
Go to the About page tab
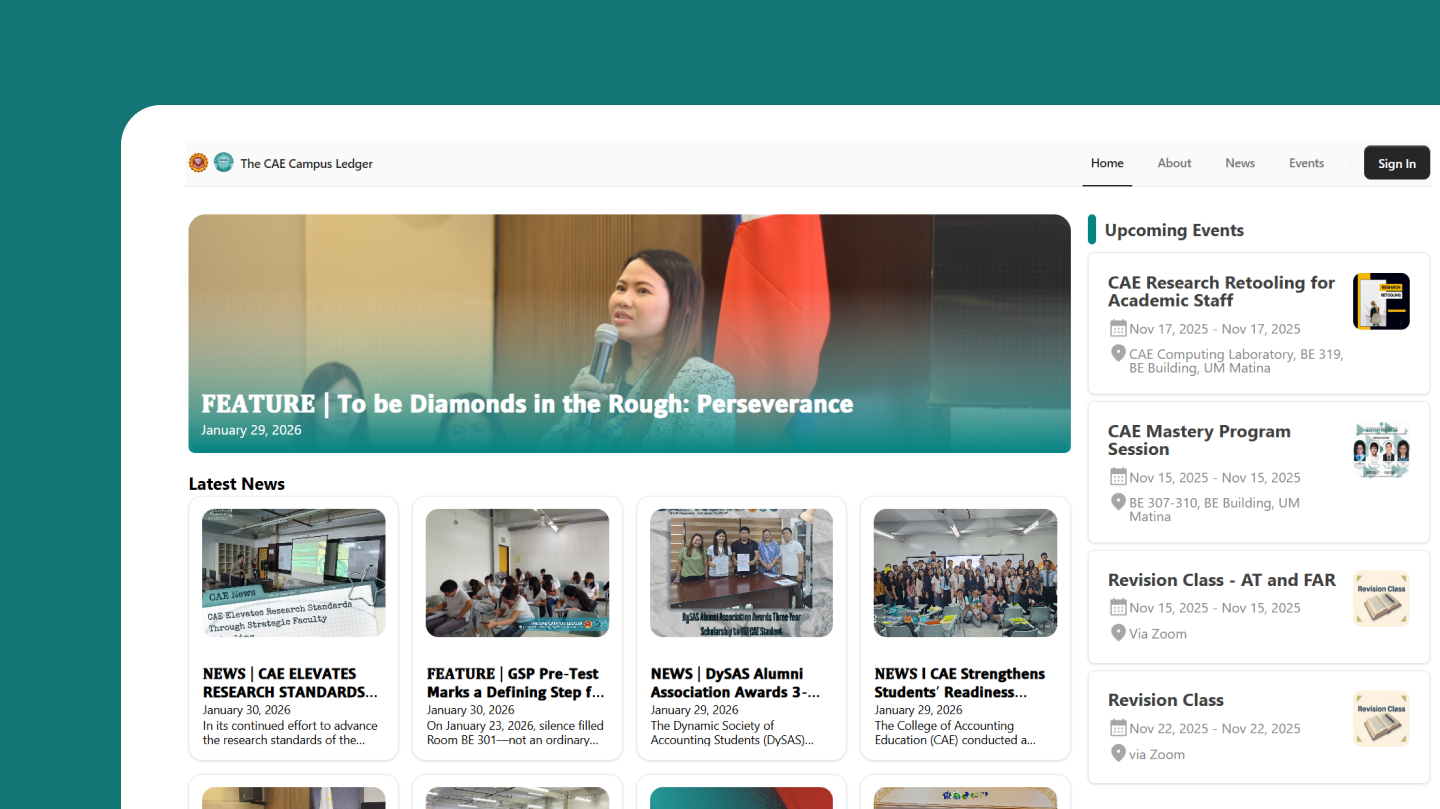point(1174,163)
